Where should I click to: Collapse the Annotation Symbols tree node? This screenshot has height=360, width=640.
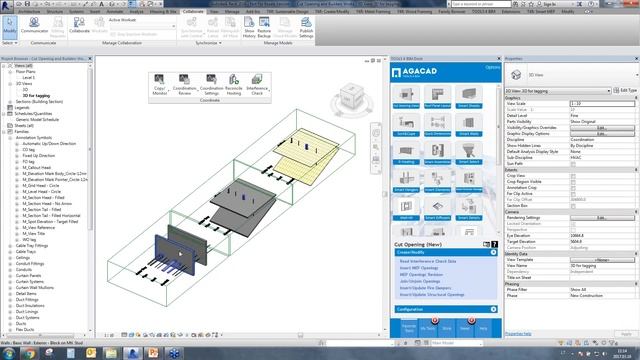(x=10, y=138)
